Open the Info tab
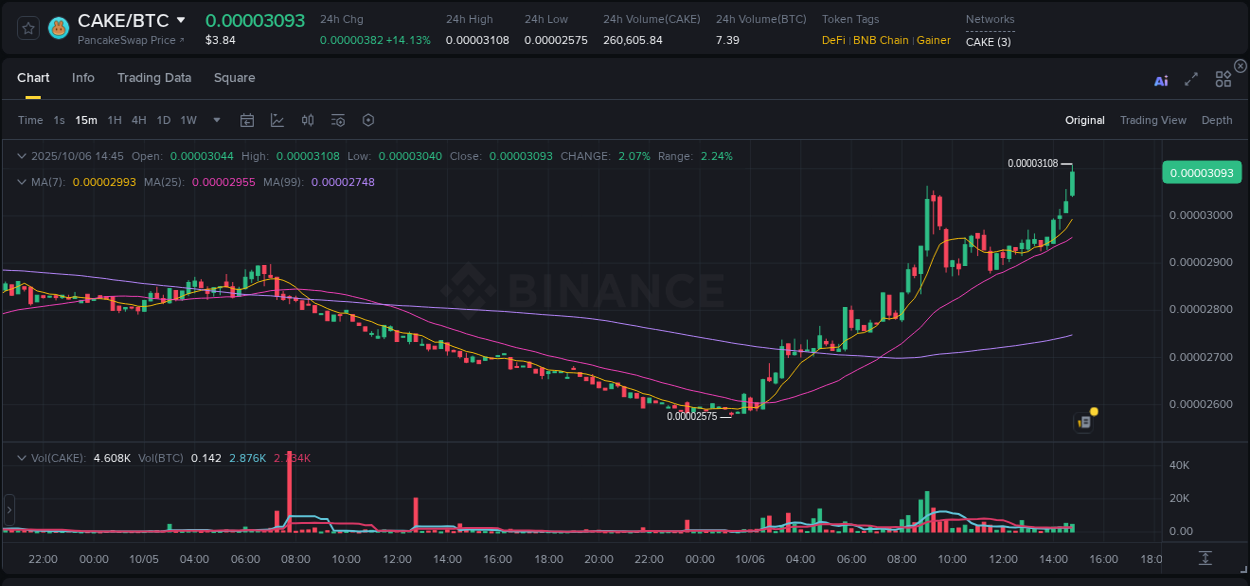 tap(83, 78)
